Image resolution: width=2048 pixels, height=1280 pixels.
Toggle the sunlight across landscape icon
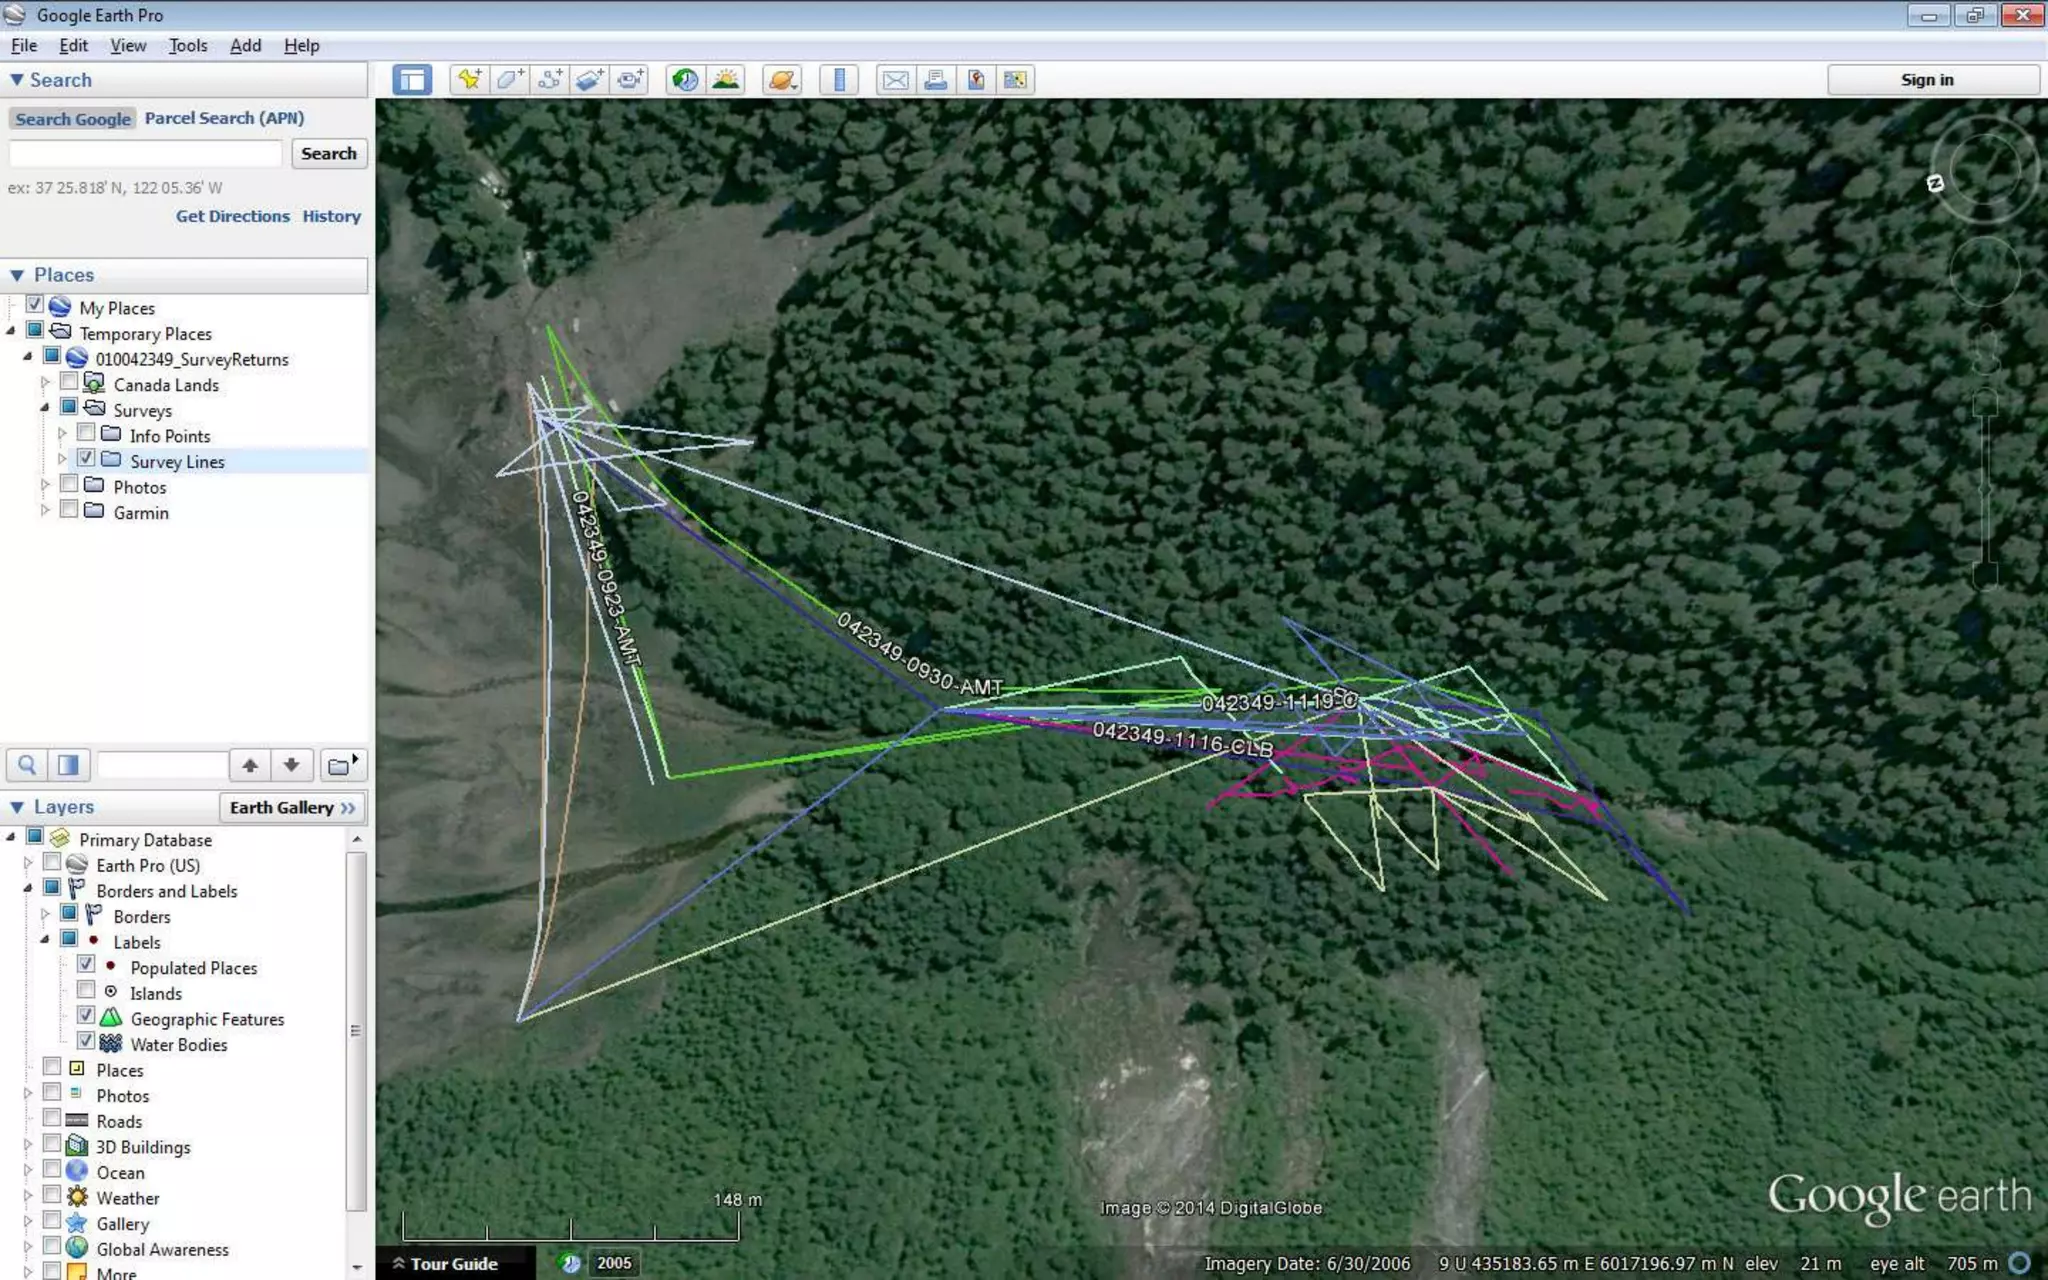pyautogui.click(x=726, y=80)
